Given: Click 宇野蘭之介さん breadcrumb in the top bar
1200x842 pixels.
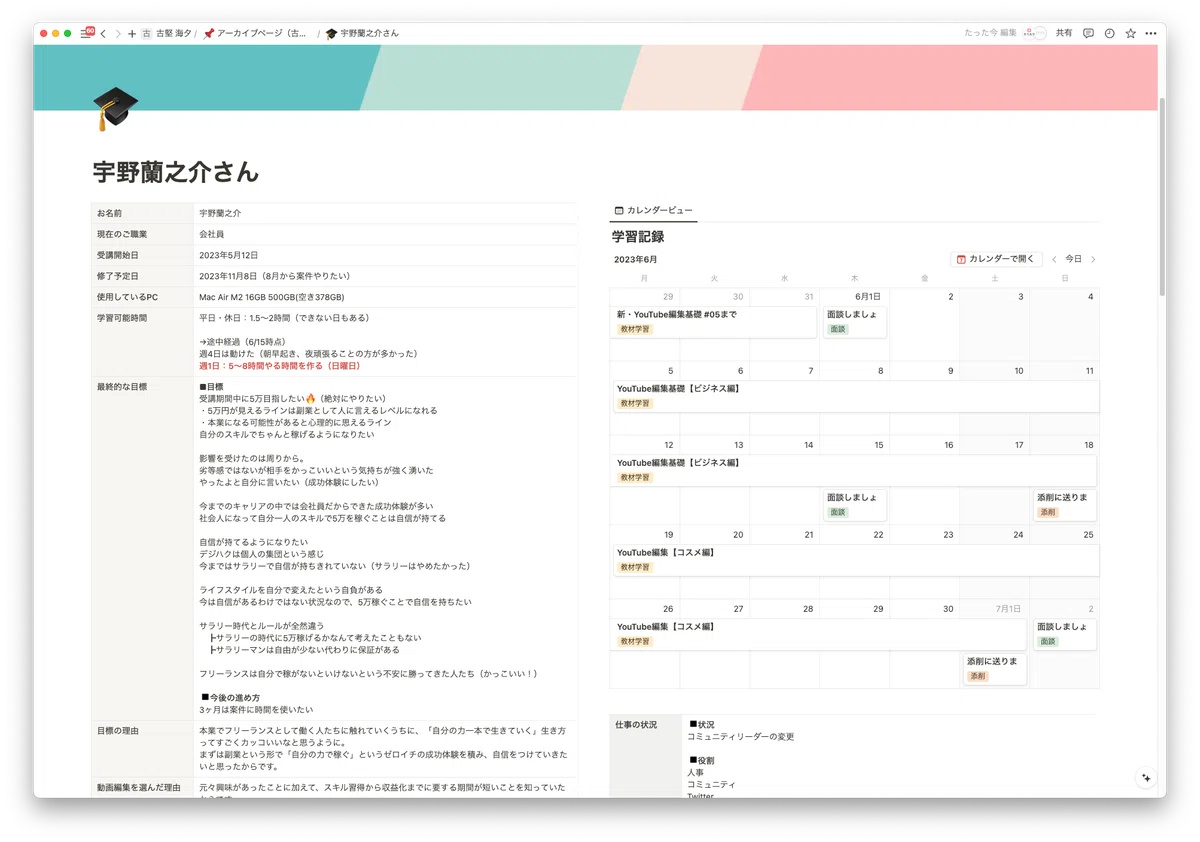Looking at the screenshot, I should pos(362,33).
